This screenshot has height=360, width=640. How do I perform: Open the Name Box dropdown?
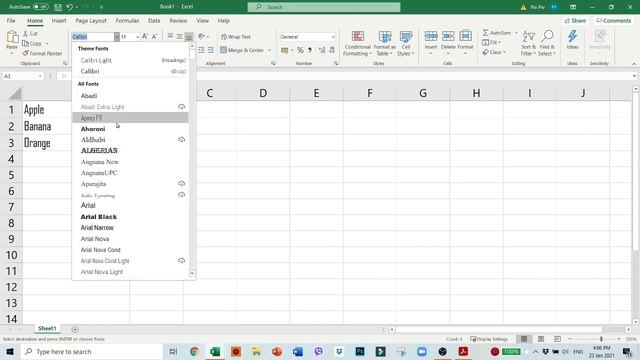click(40, 76)
